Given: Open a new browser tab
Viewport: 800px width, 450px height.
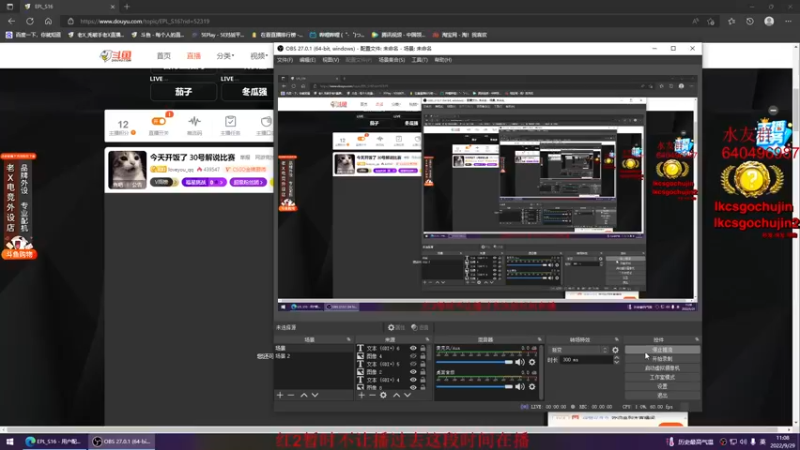Looking at the screenshot, I should 127,7.
